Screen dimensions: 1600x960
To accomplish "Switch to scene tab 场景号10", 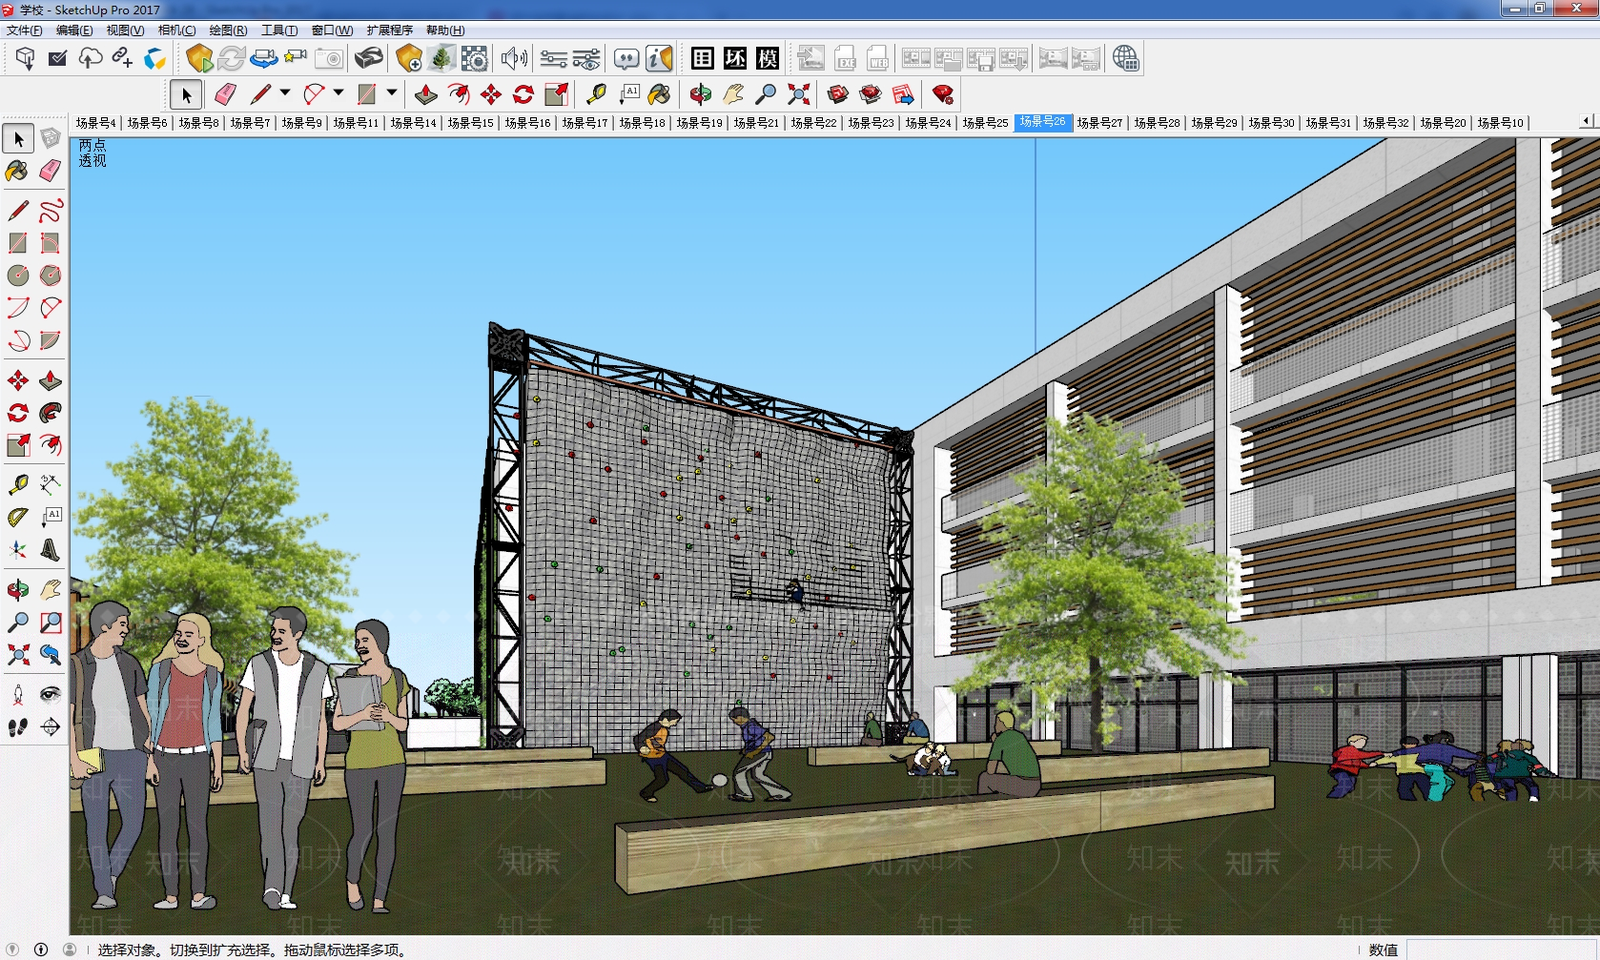I will click(x=1500, y=123).
